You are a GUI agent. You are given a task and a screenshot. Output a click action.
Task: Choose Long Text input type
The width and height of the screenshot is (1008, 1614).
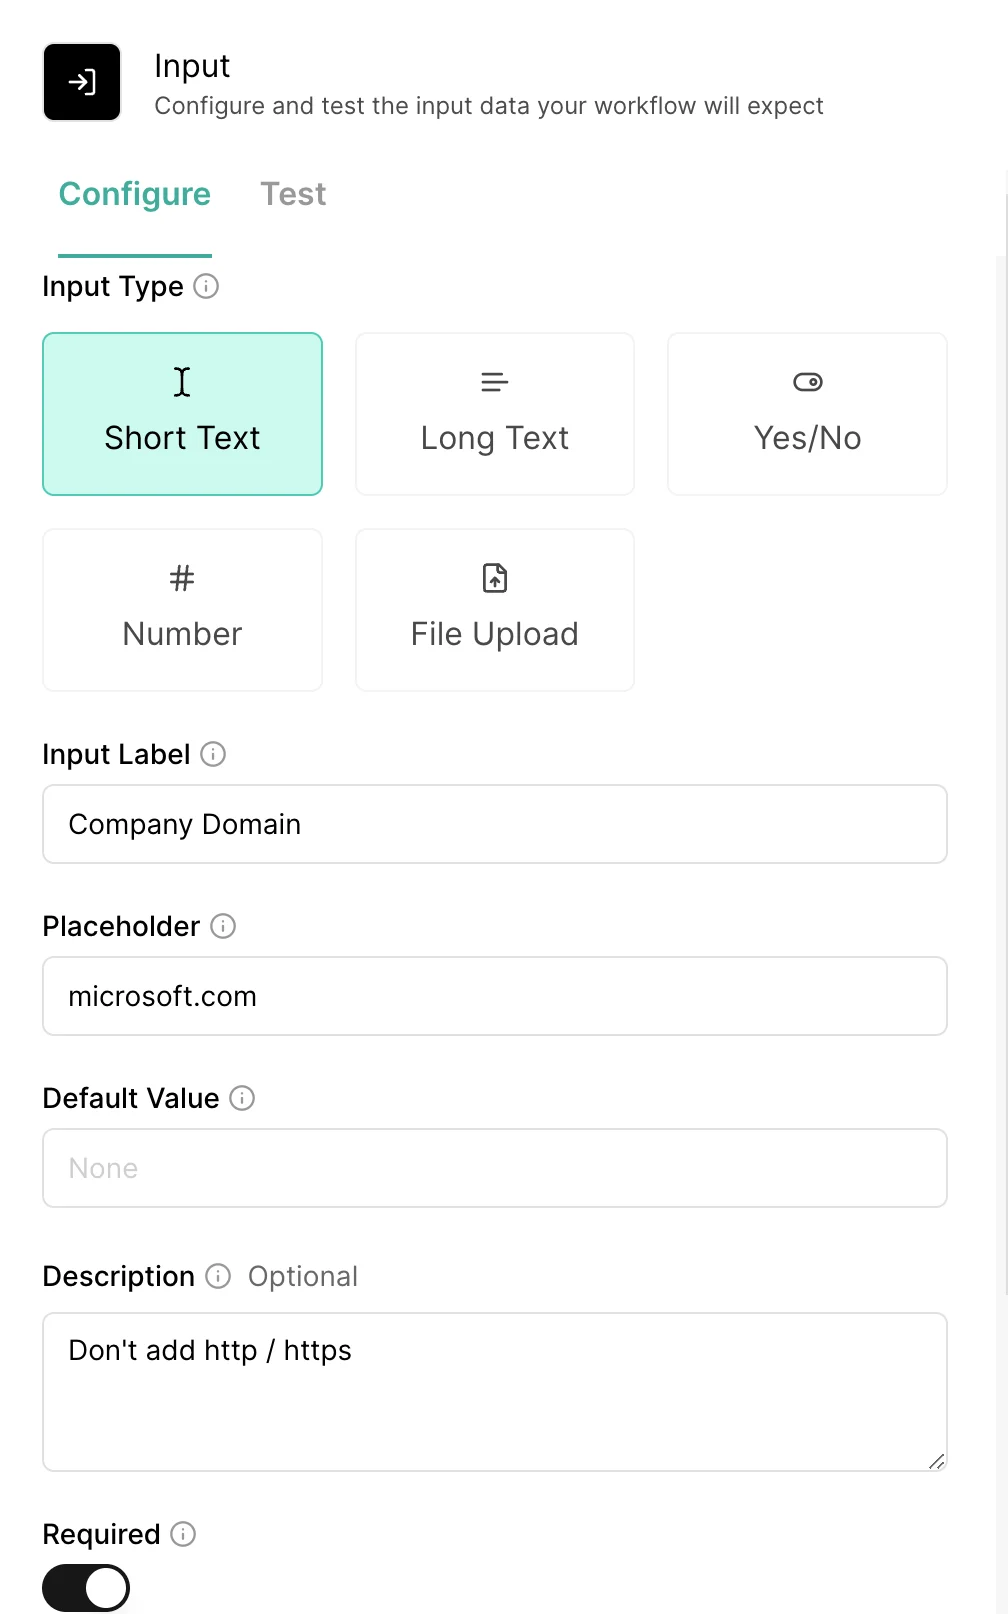coord(495,414)
